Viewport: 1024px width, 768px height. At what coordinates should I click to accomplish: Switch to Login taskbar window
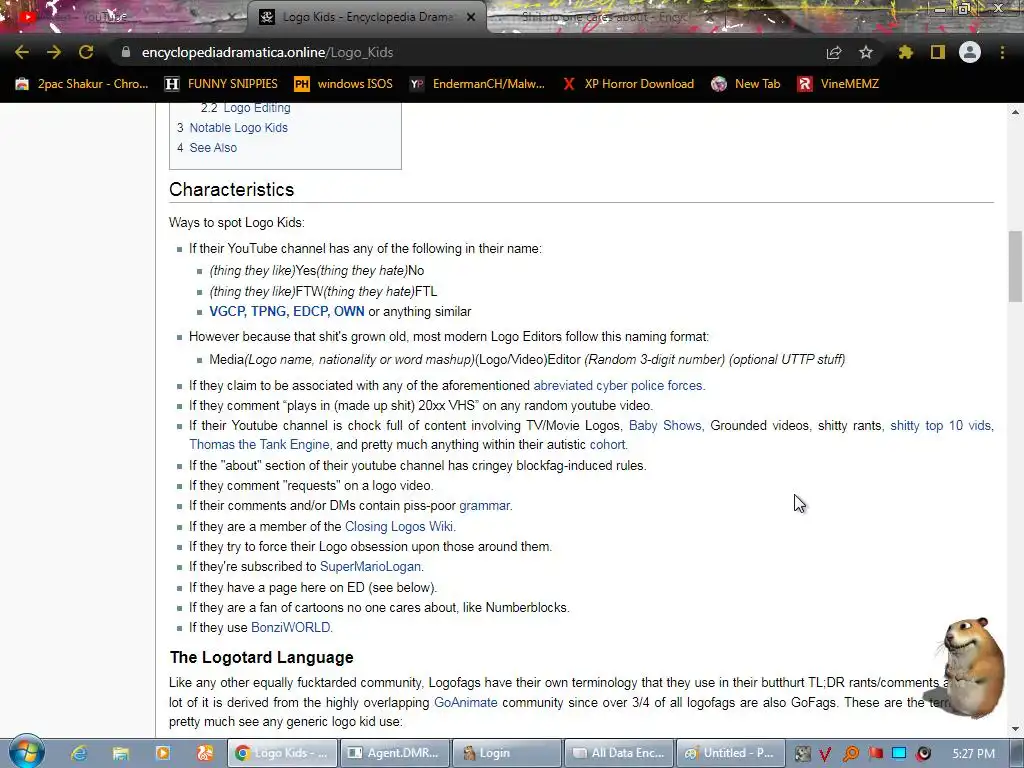506,753
